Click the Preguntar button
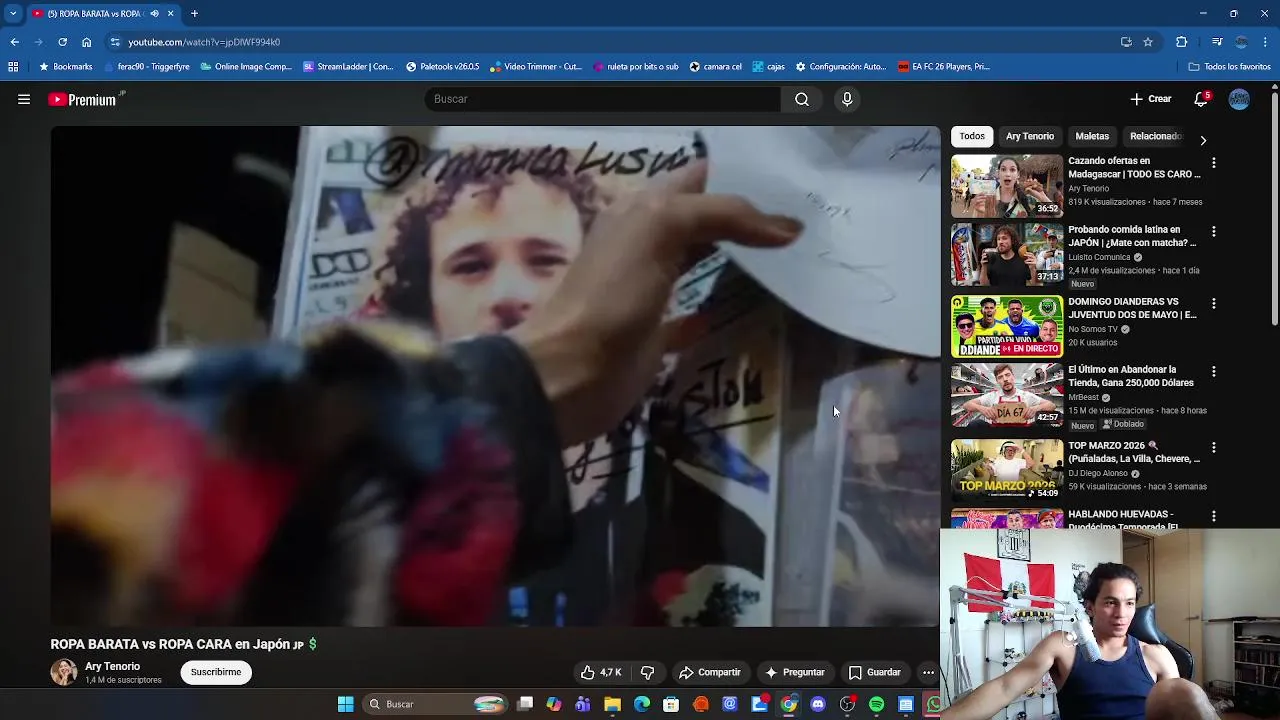1280x720 pixels. point(795,672)
